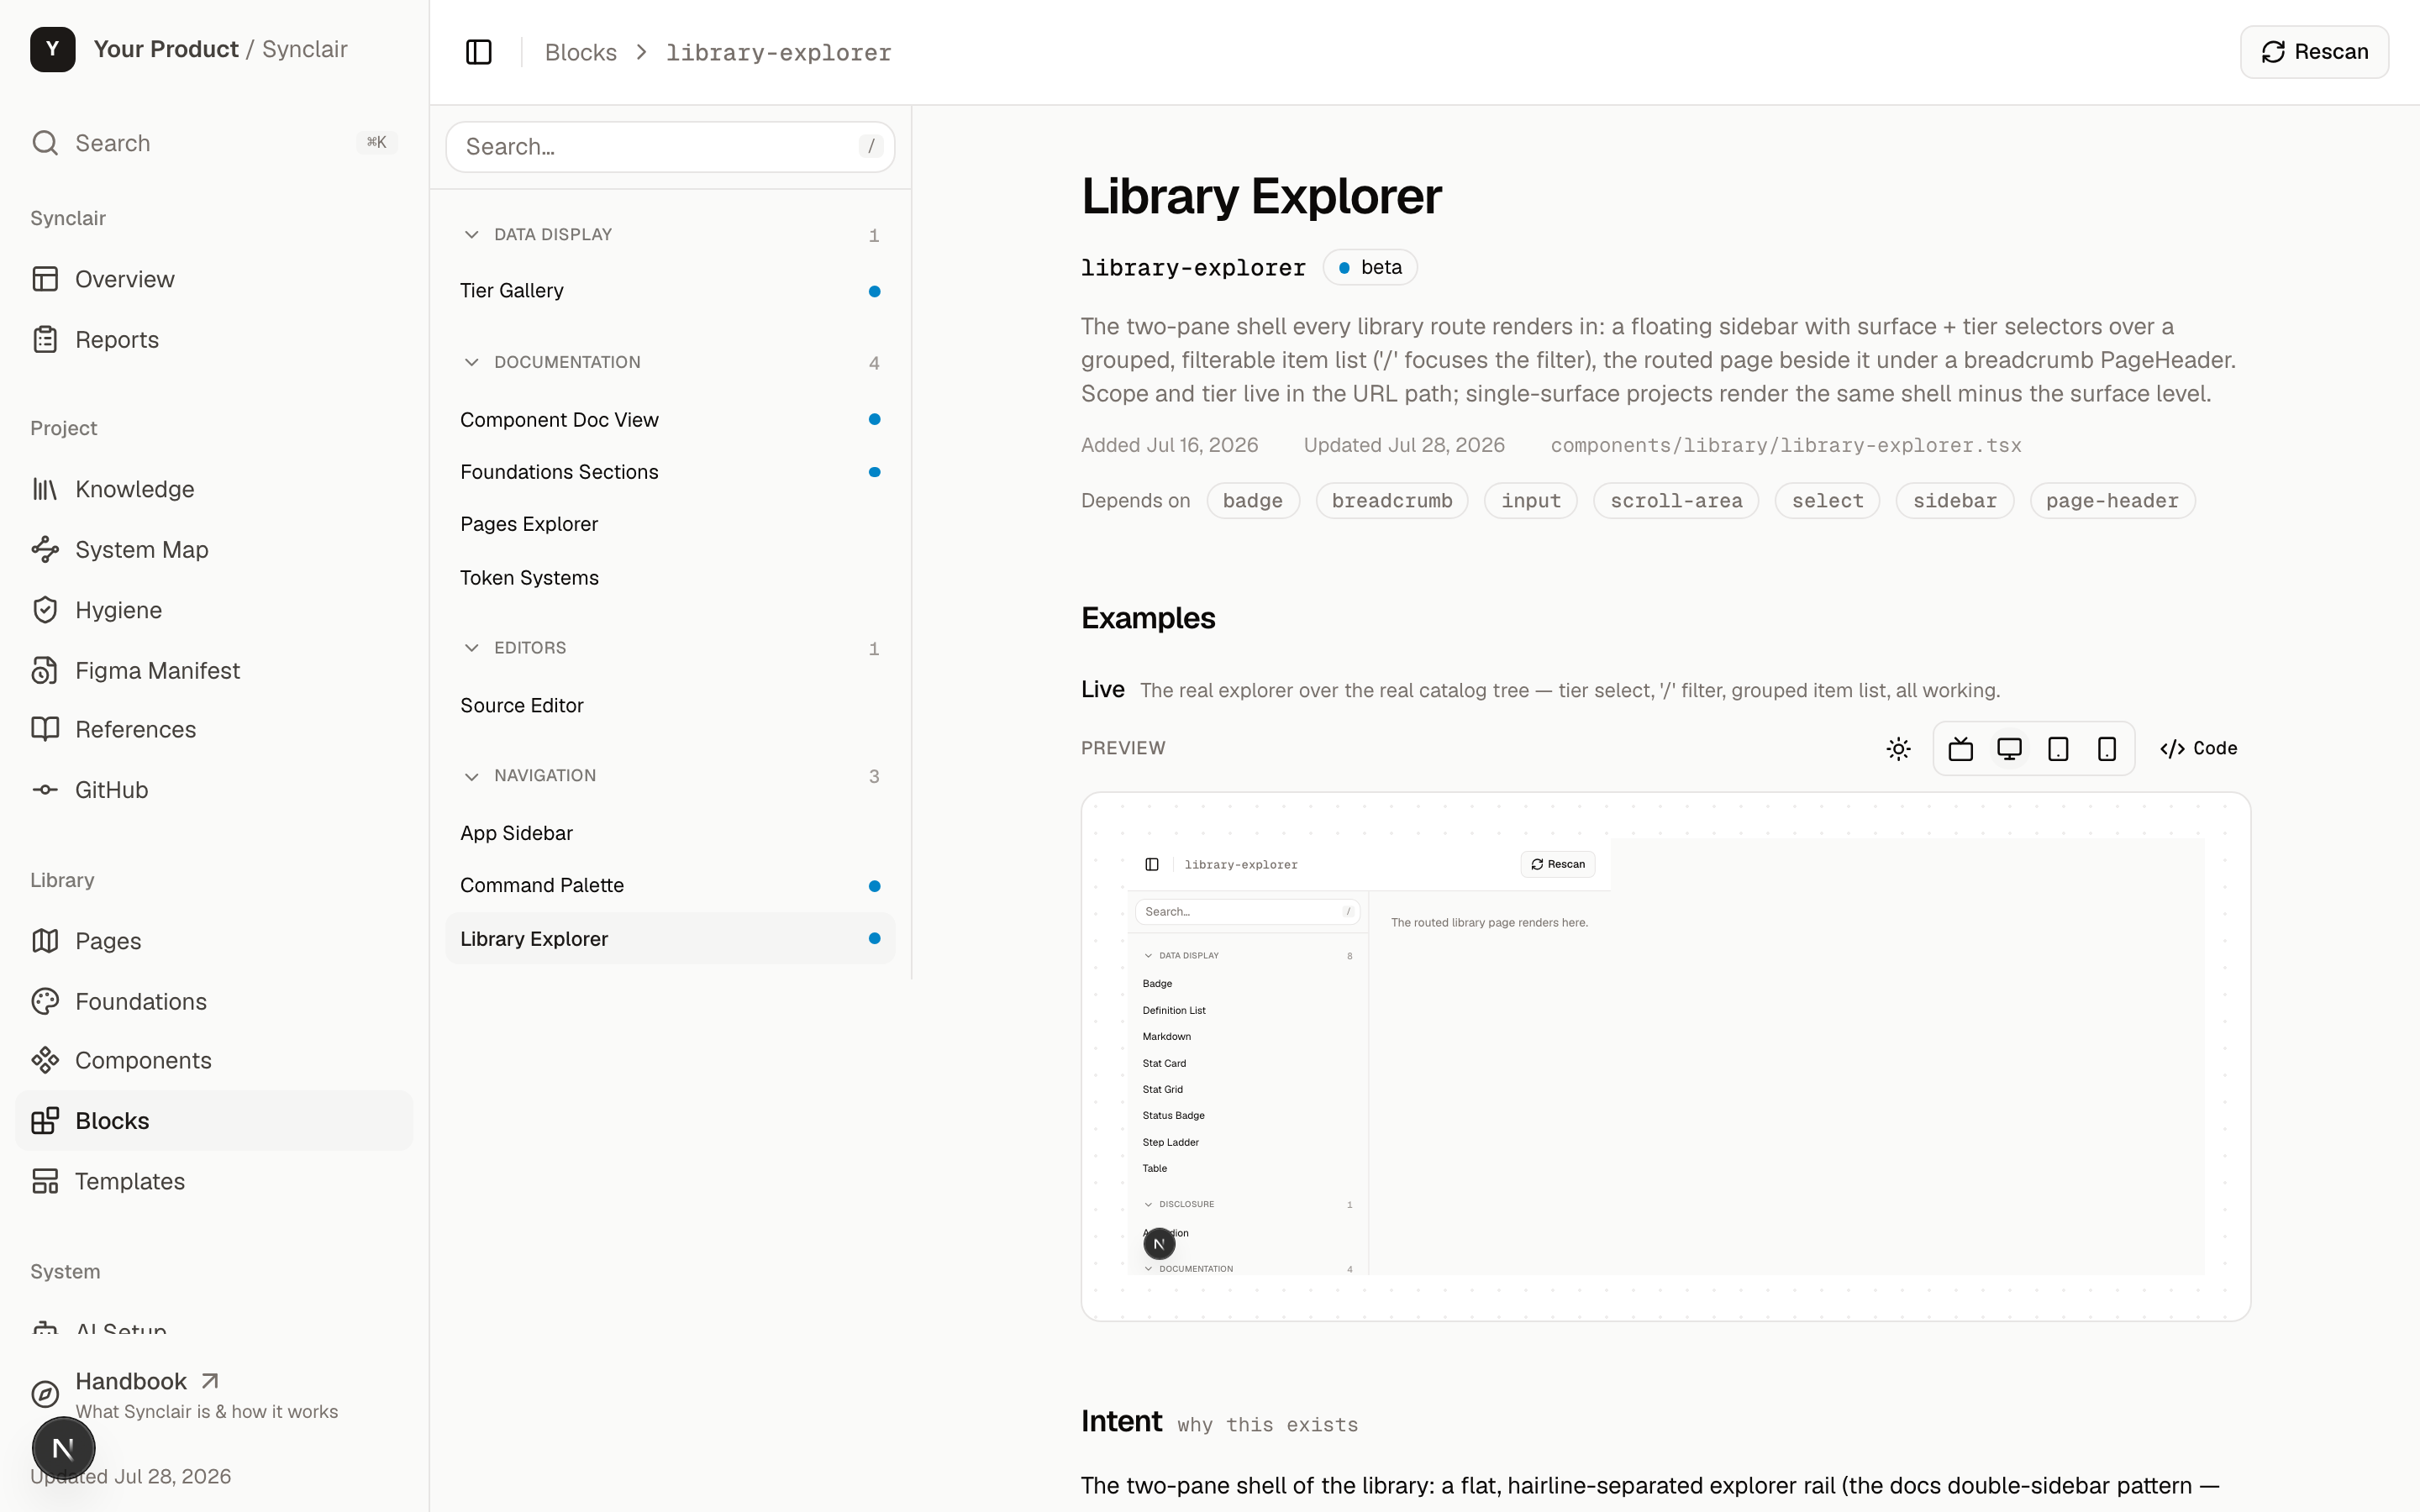Toggle light theme sun icon in preview

pos(1898,749)
